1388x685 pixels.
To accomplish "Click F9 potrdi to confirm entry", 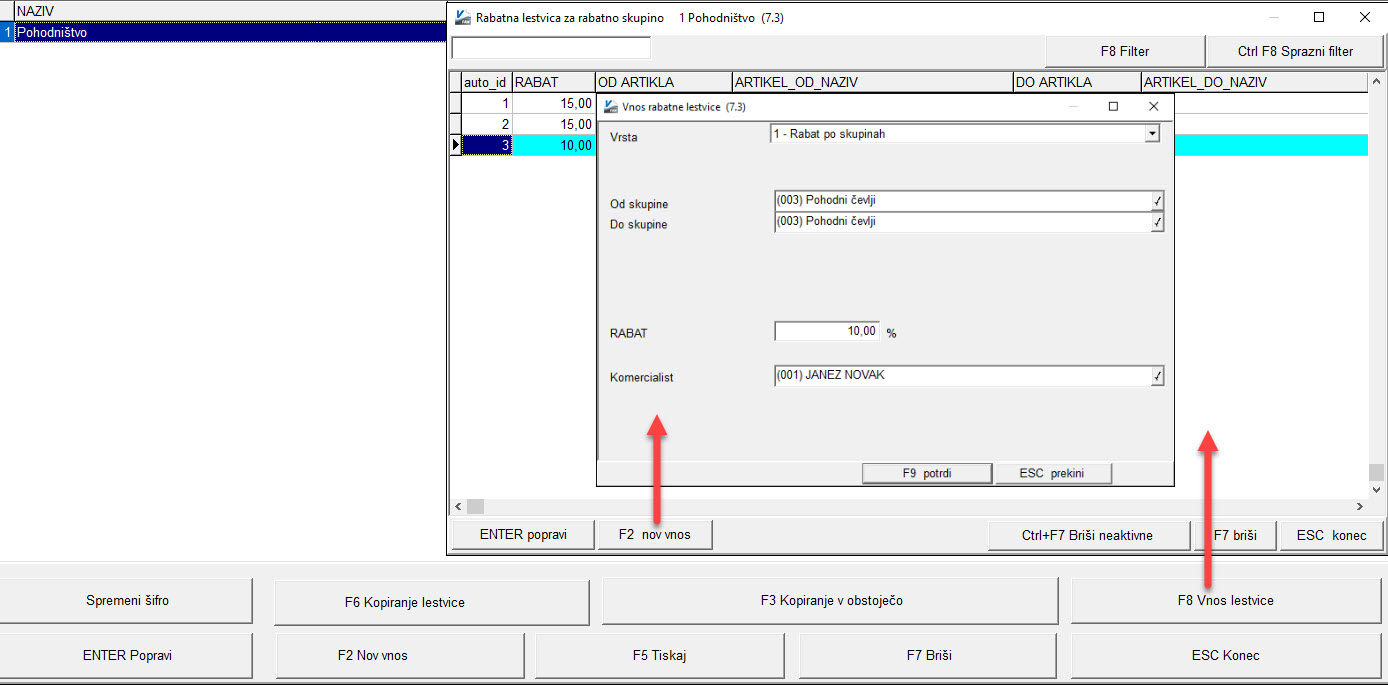I will click(x=927, y=474).
